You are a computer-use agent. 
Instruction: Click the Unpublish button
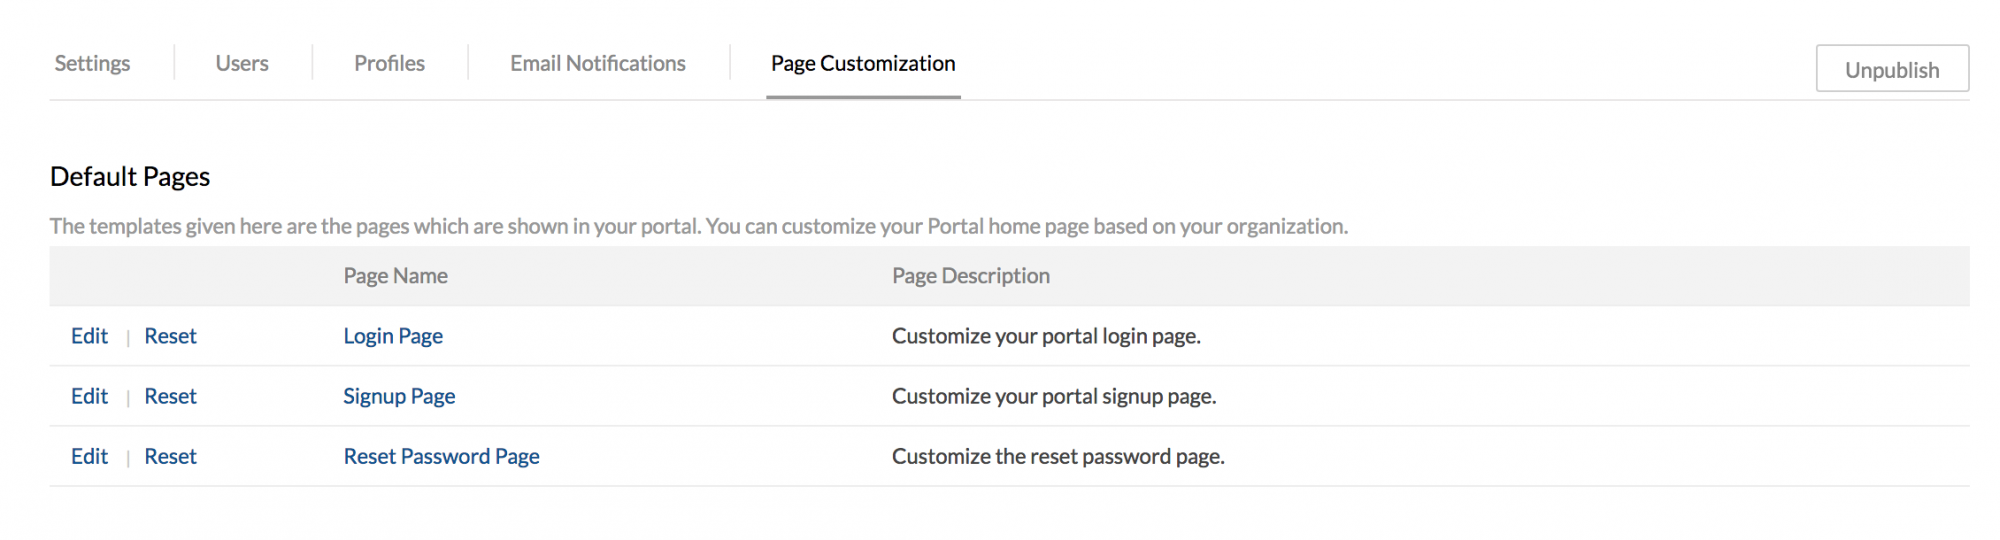click(1892, 69)
